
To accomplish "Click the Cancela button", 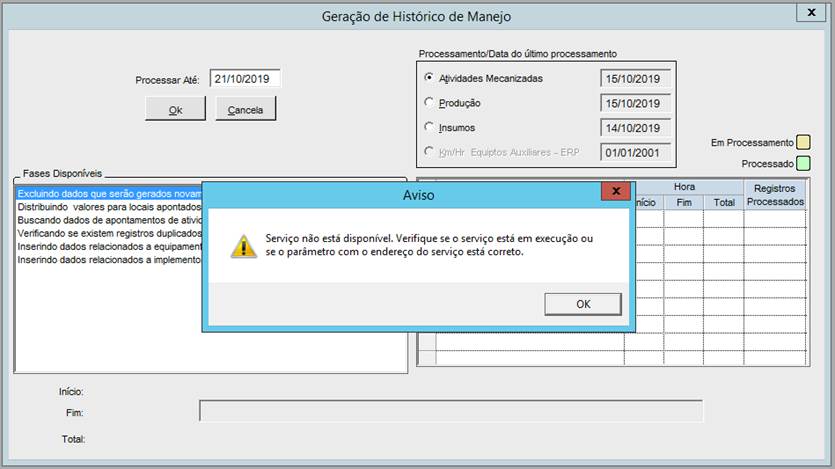I will click(x=245, y=110).
